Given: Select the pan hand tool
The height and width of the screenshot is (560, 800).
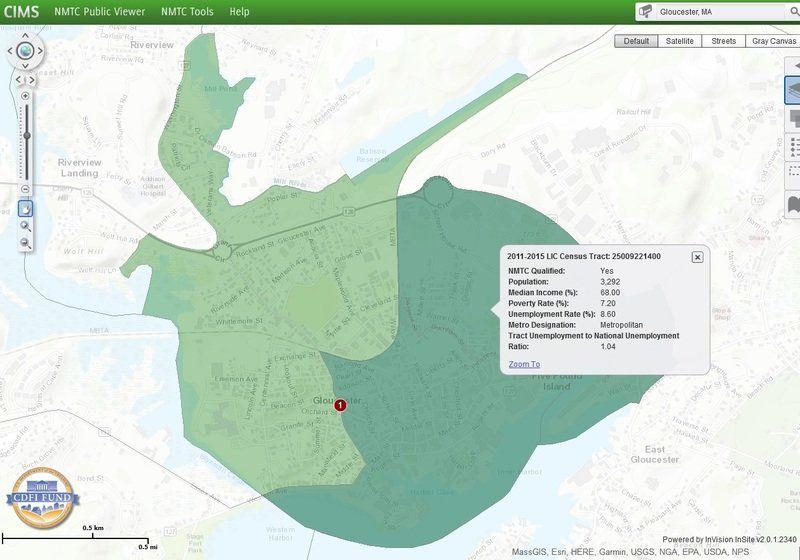Looking at the screenshot, I should coord(26,208).
